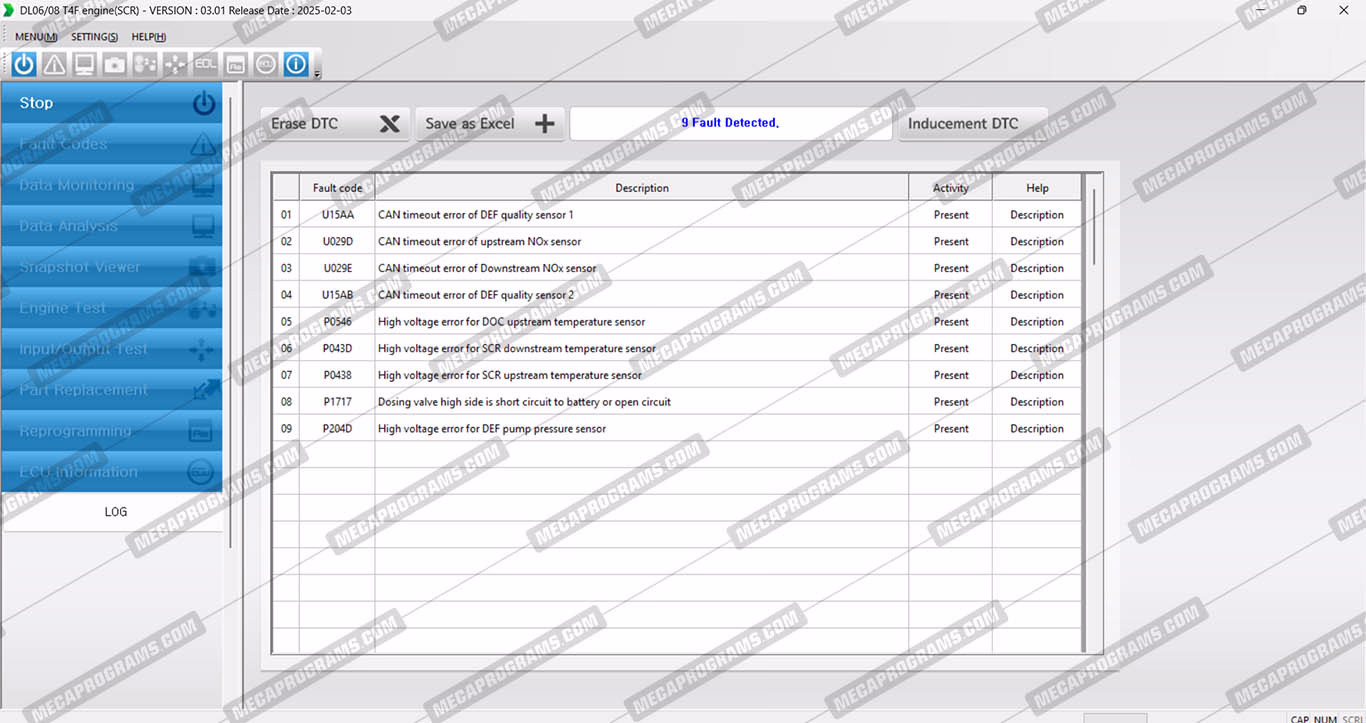Click the blue info icon in the toolbar
This screenshot has height=723, width=1366.
coord(296,65)
